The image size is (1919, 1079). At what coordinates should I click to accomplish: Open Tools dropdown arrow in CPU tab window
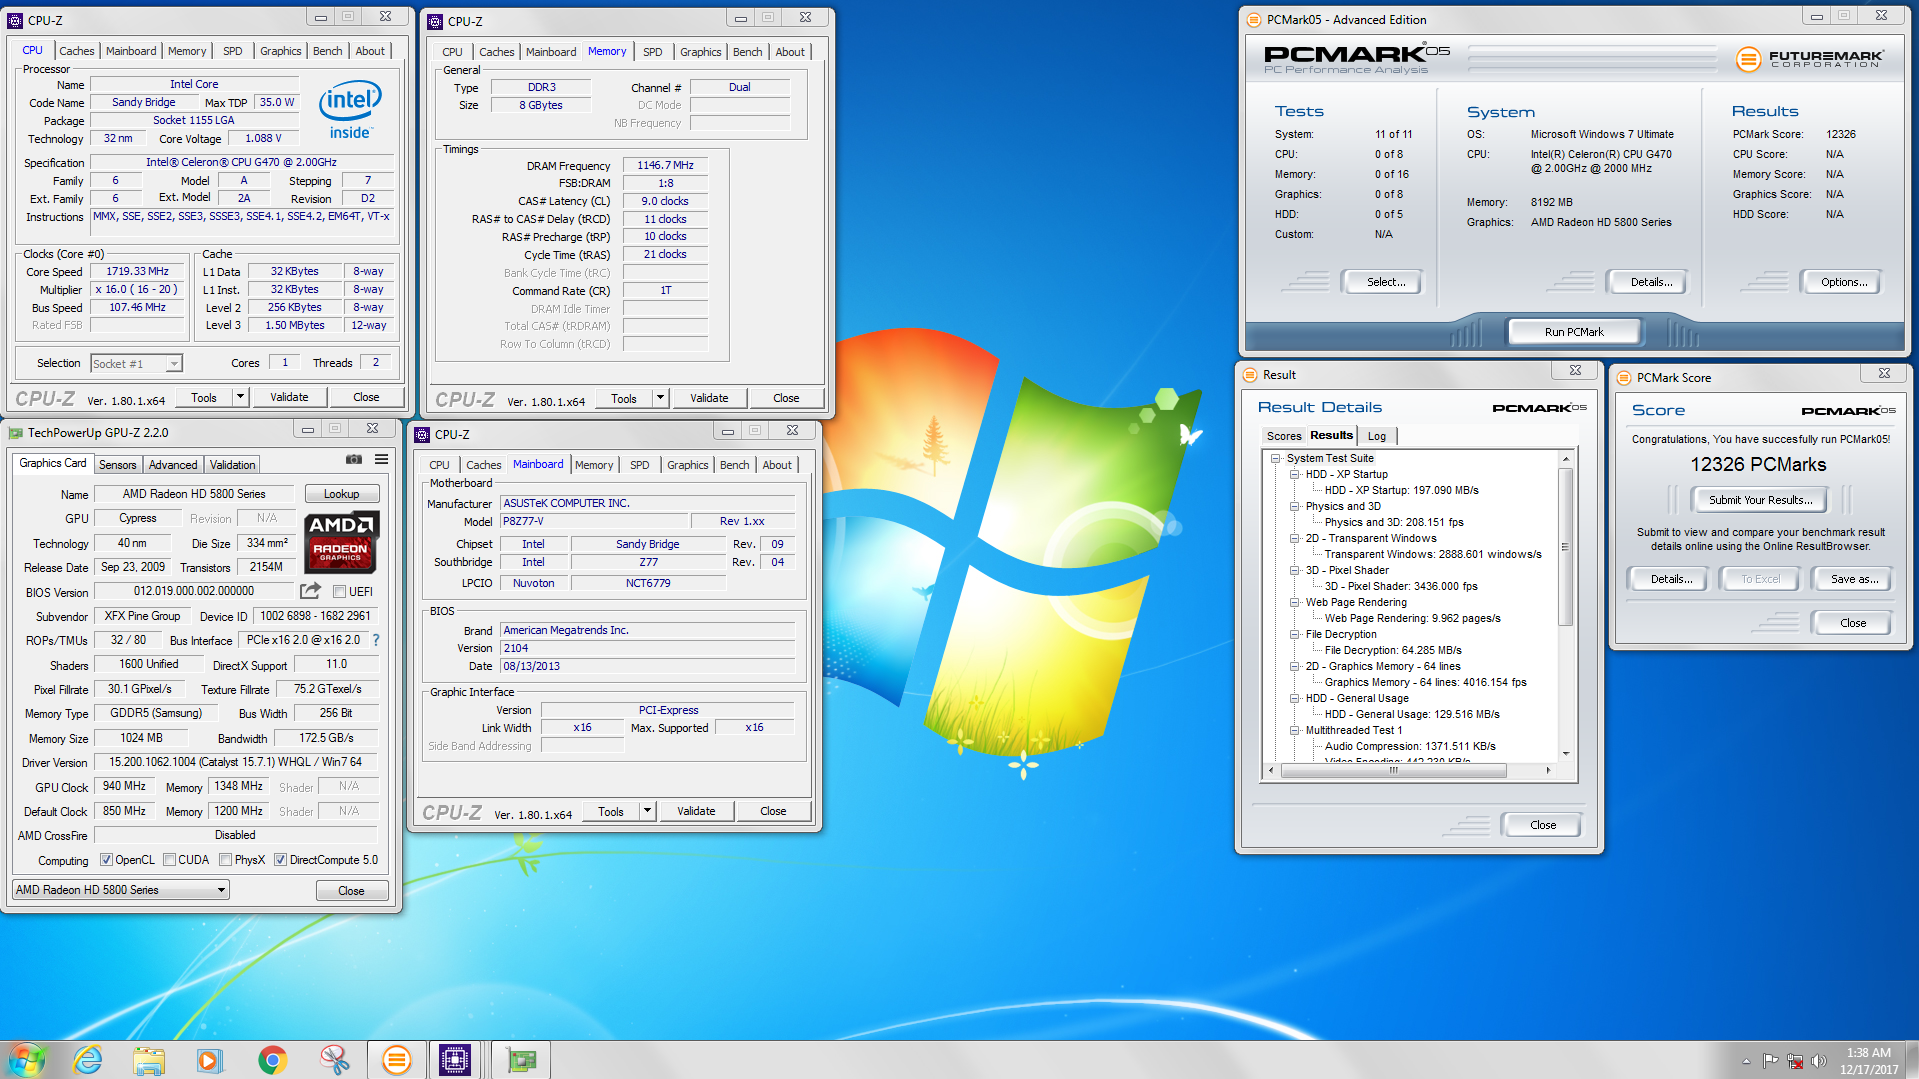point(240,397)
